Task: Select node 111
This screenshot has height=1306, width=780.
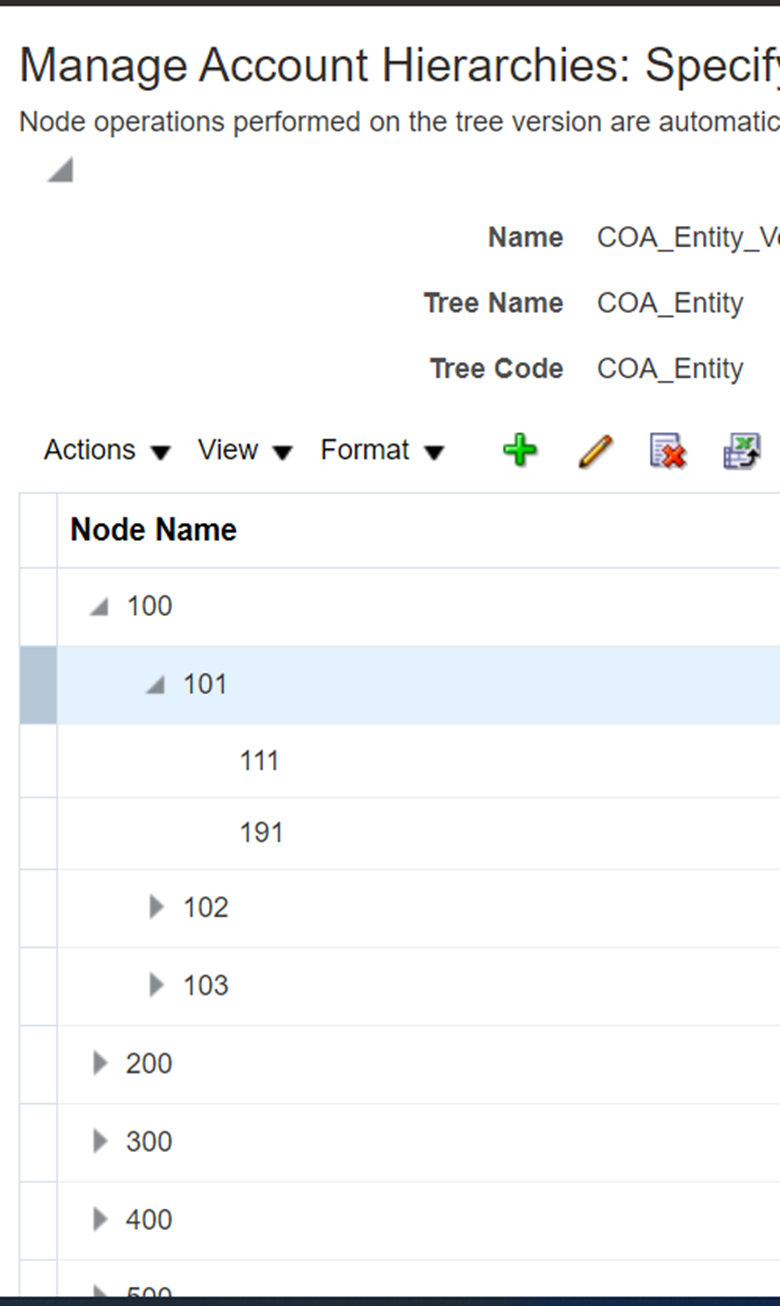Action: [260, 760]
